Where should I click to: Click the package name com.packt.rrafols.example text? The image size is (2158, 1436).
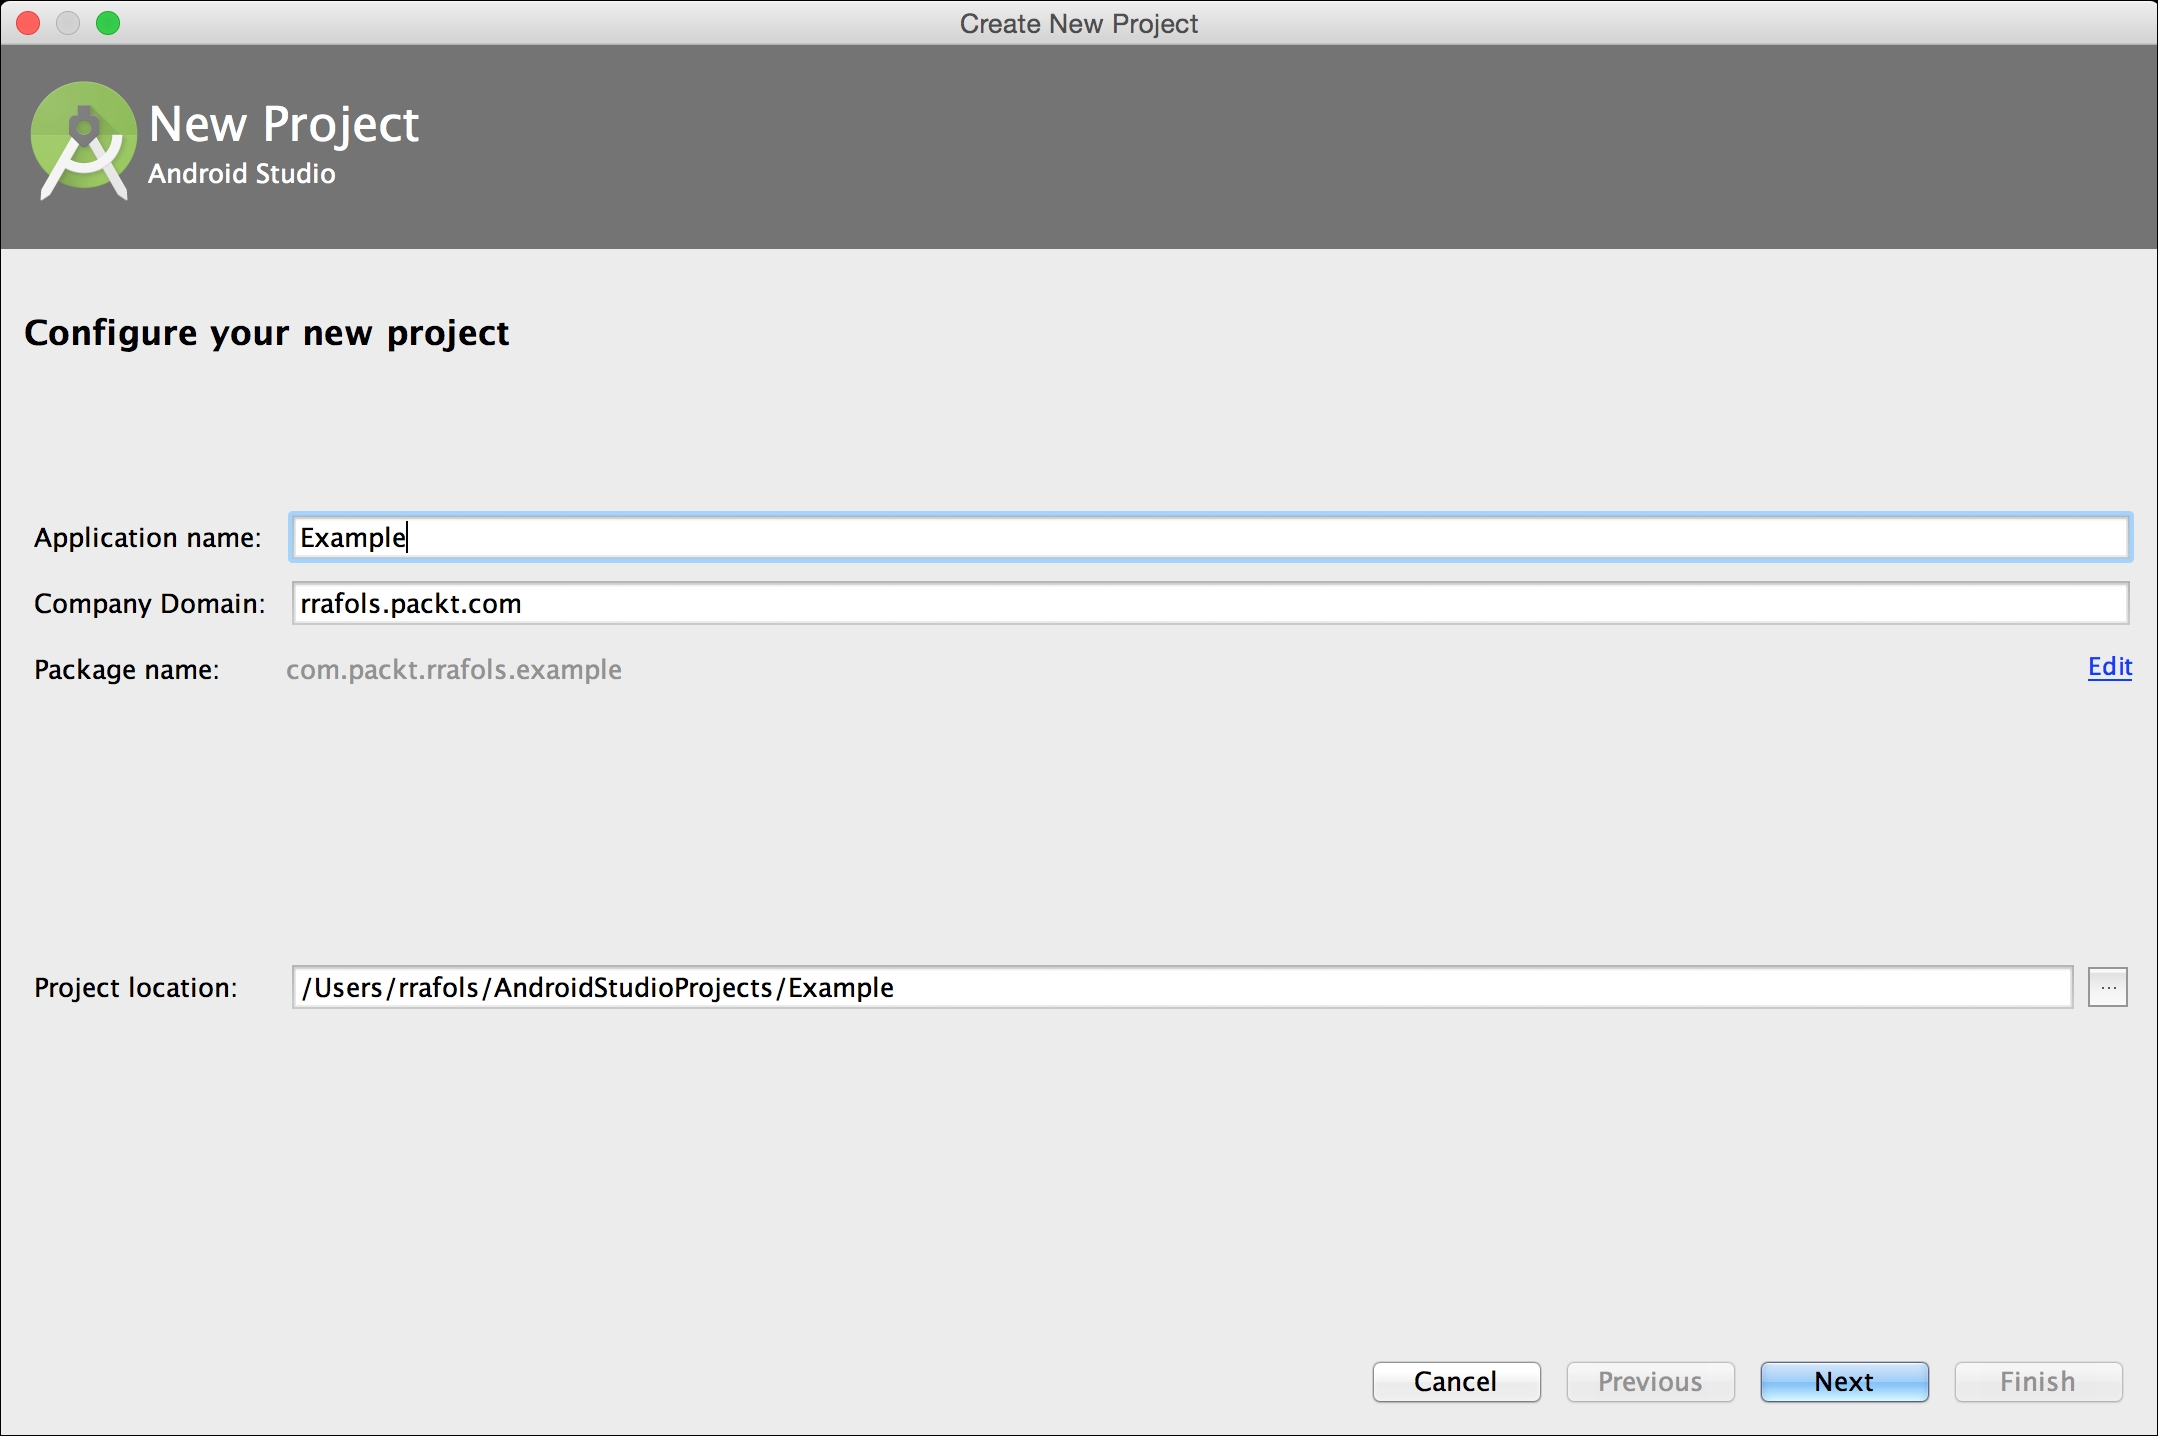coord(454,670)
